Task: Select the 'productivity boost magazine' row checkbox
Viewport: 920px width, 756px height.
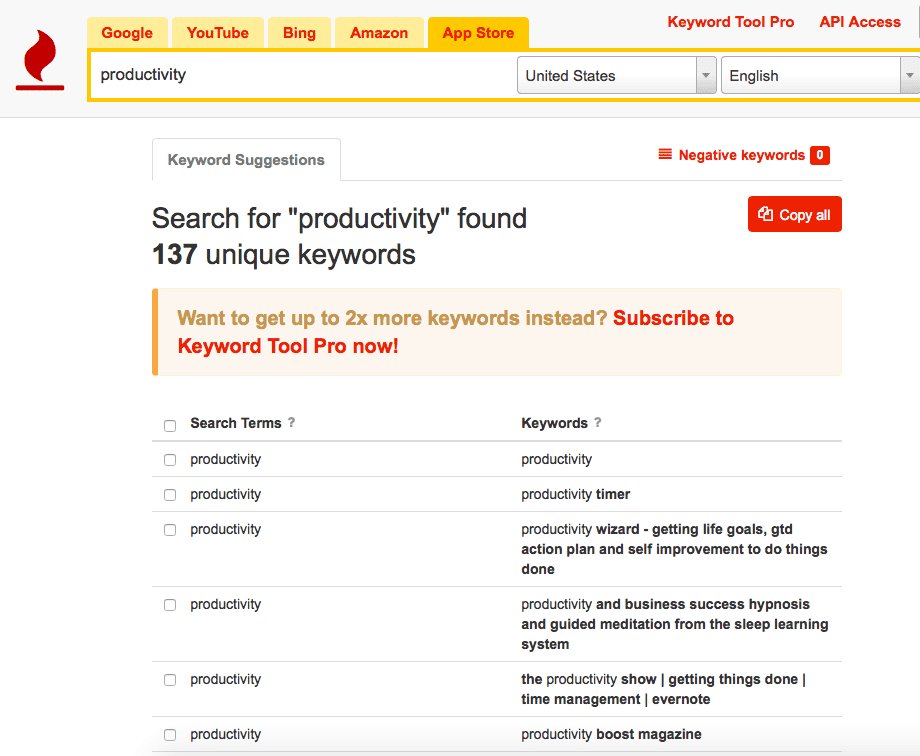Action: tap(170, 735)
